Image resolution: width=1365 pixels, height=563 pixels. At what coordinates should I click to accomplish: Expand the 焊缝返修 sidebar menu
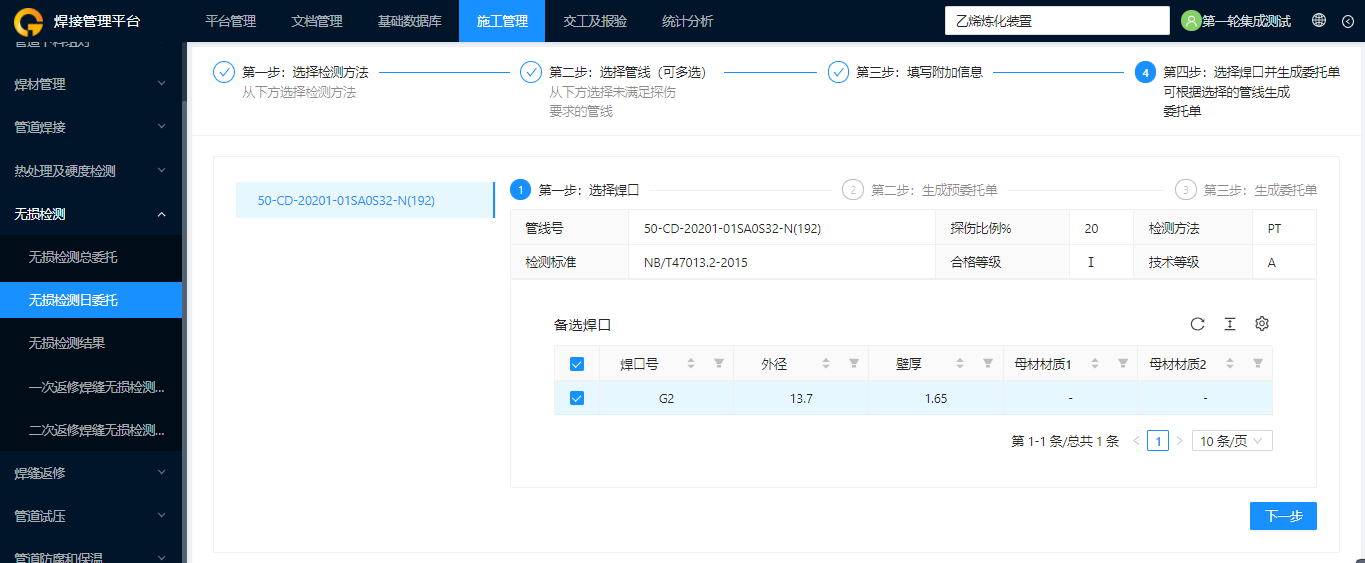tap(91, 473)
